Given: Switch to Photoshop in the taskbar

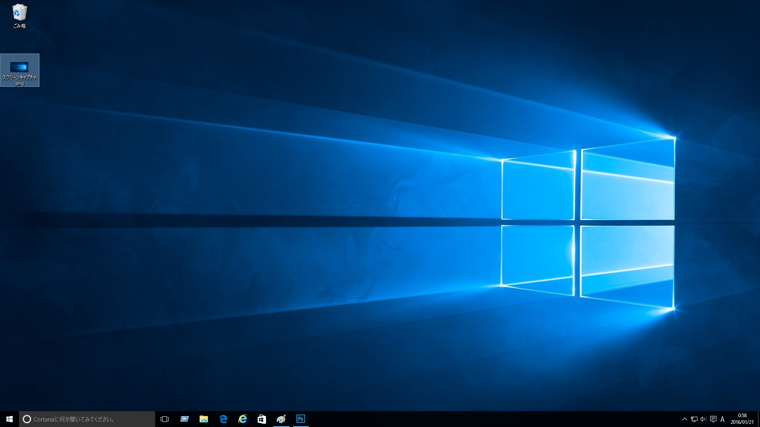Looking at the screenshot, I should point(301,419).
